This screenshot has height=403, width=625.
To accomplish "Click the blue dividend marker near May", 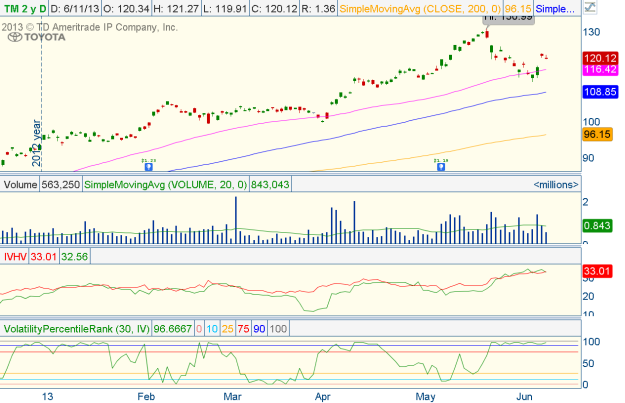I will [441, 166].
